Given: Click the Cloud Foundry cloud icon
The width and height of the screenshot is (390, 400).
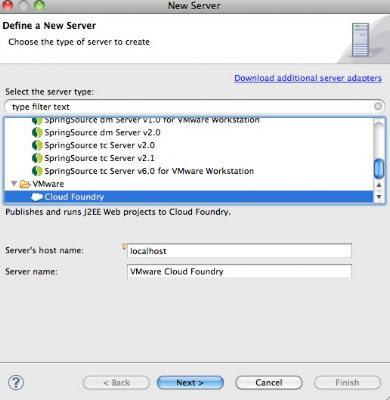Looking at the screenshot, I should click(37, 197).
